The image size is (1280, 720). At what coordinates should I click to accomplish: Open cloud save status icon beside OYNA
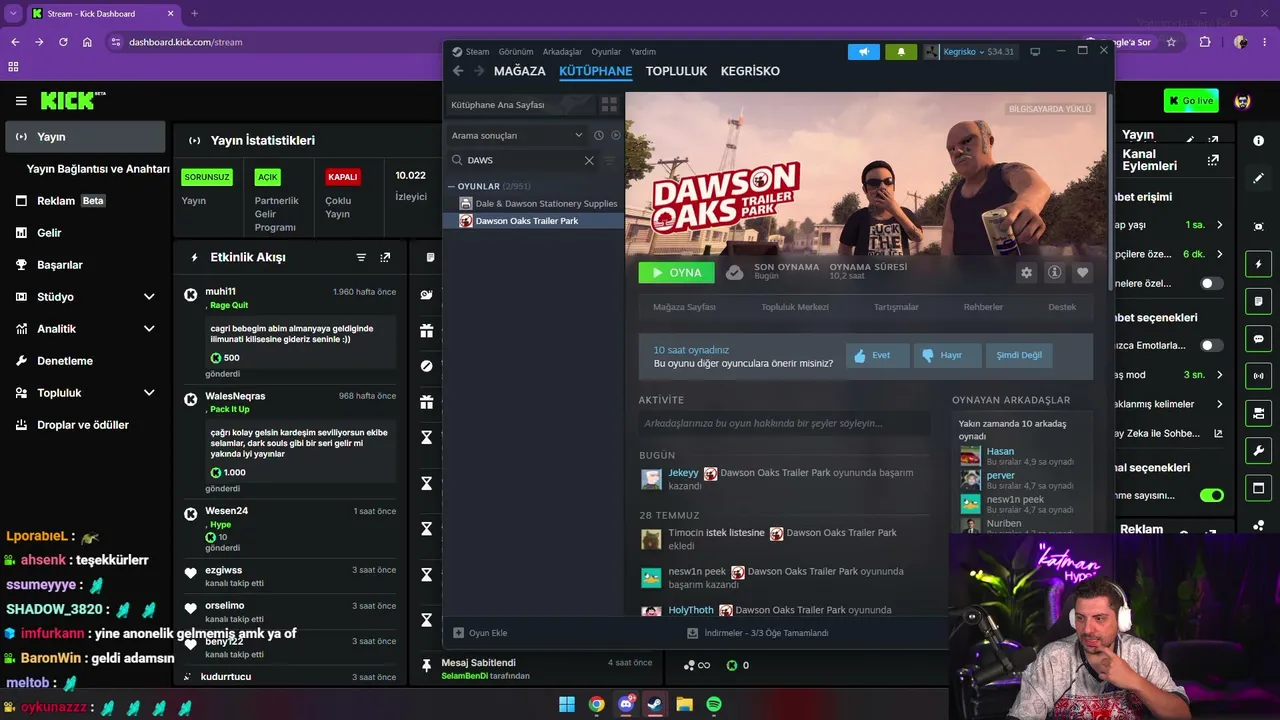click(735, 272)
